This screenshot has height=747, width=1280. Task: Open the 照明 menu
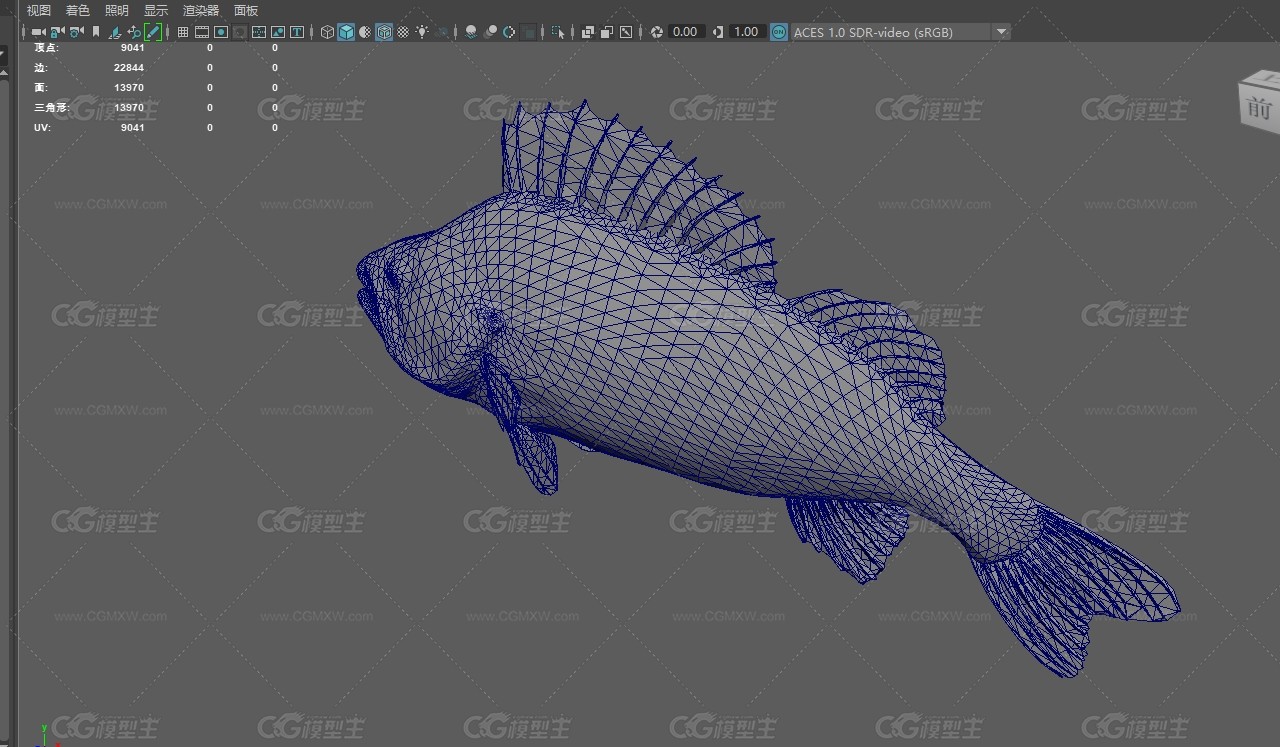[116, 10]
